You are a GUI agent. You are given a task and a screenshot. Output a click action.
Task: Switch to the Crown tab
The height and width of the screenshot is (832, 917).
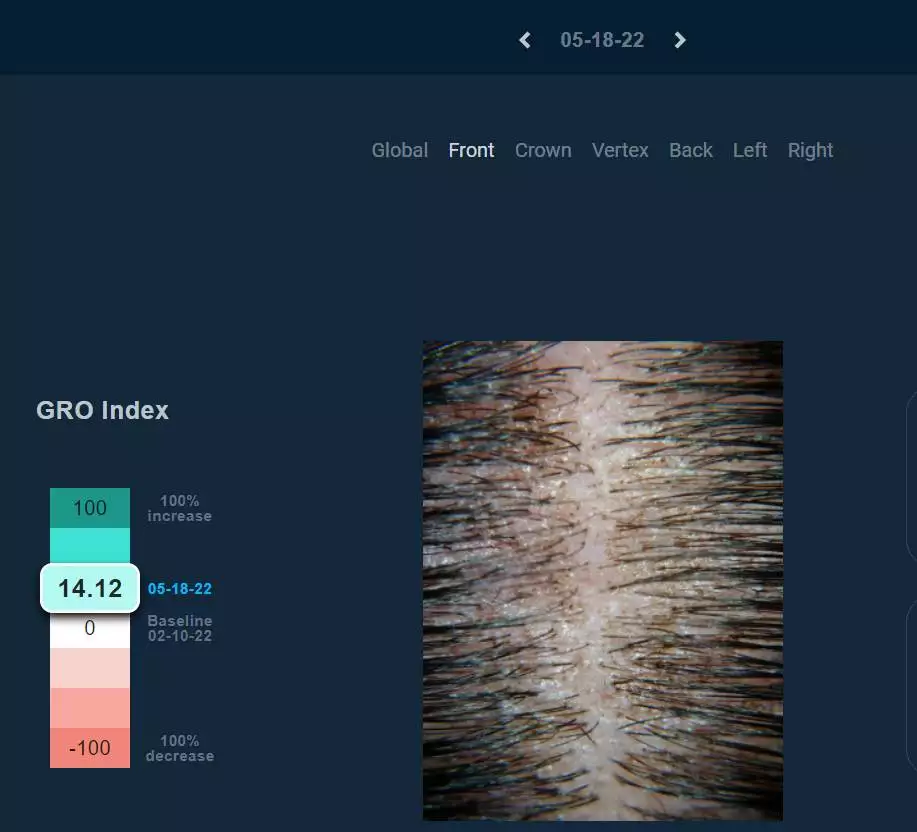coord(543,150)
